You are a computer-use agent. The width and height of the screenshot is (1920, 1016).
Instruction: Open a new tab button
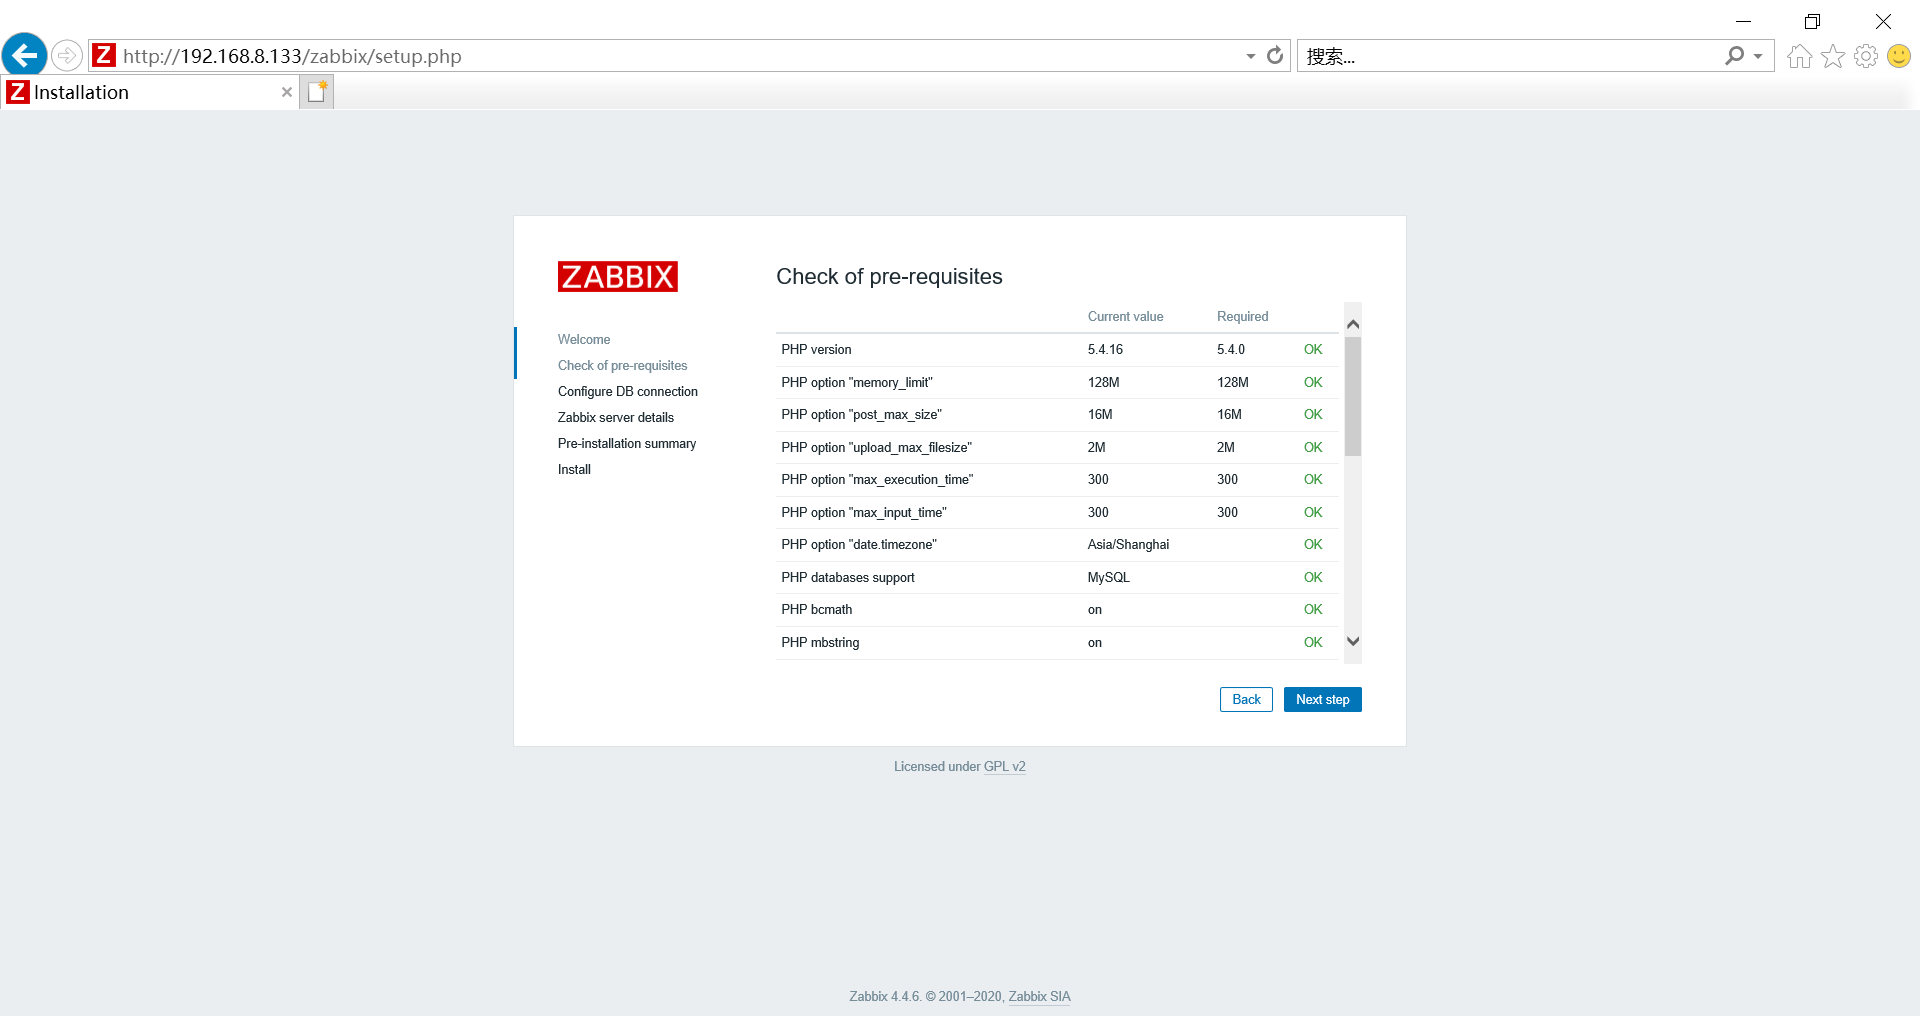pyautogui.click(x=317, y=92)
